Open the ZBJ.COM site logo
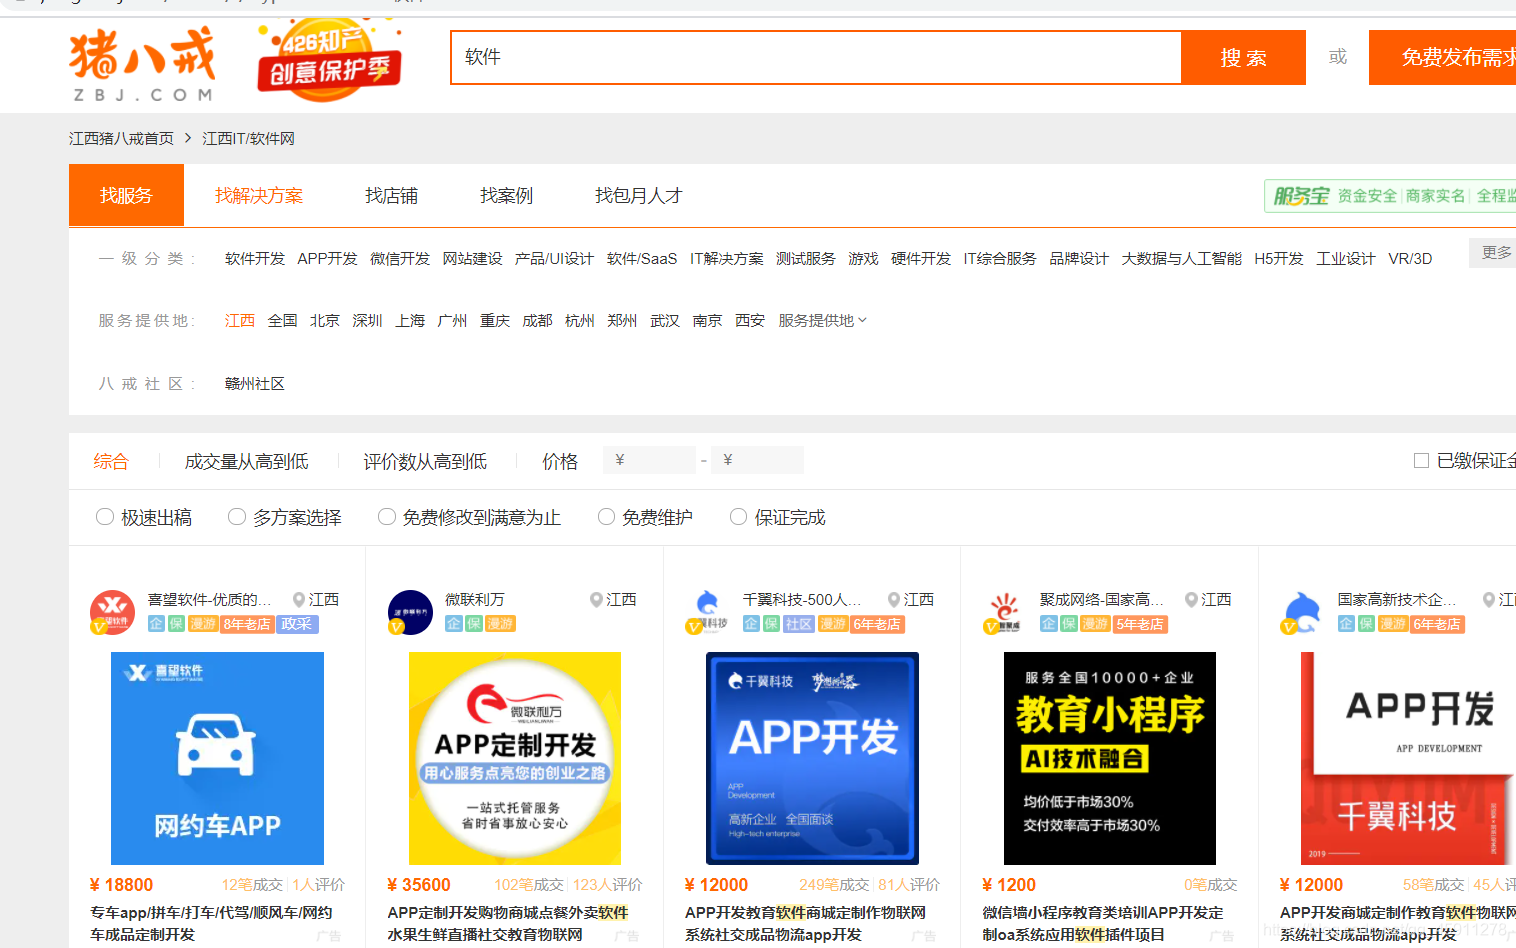This screenshot has height=948, width=1516. (x=141, y=65)
